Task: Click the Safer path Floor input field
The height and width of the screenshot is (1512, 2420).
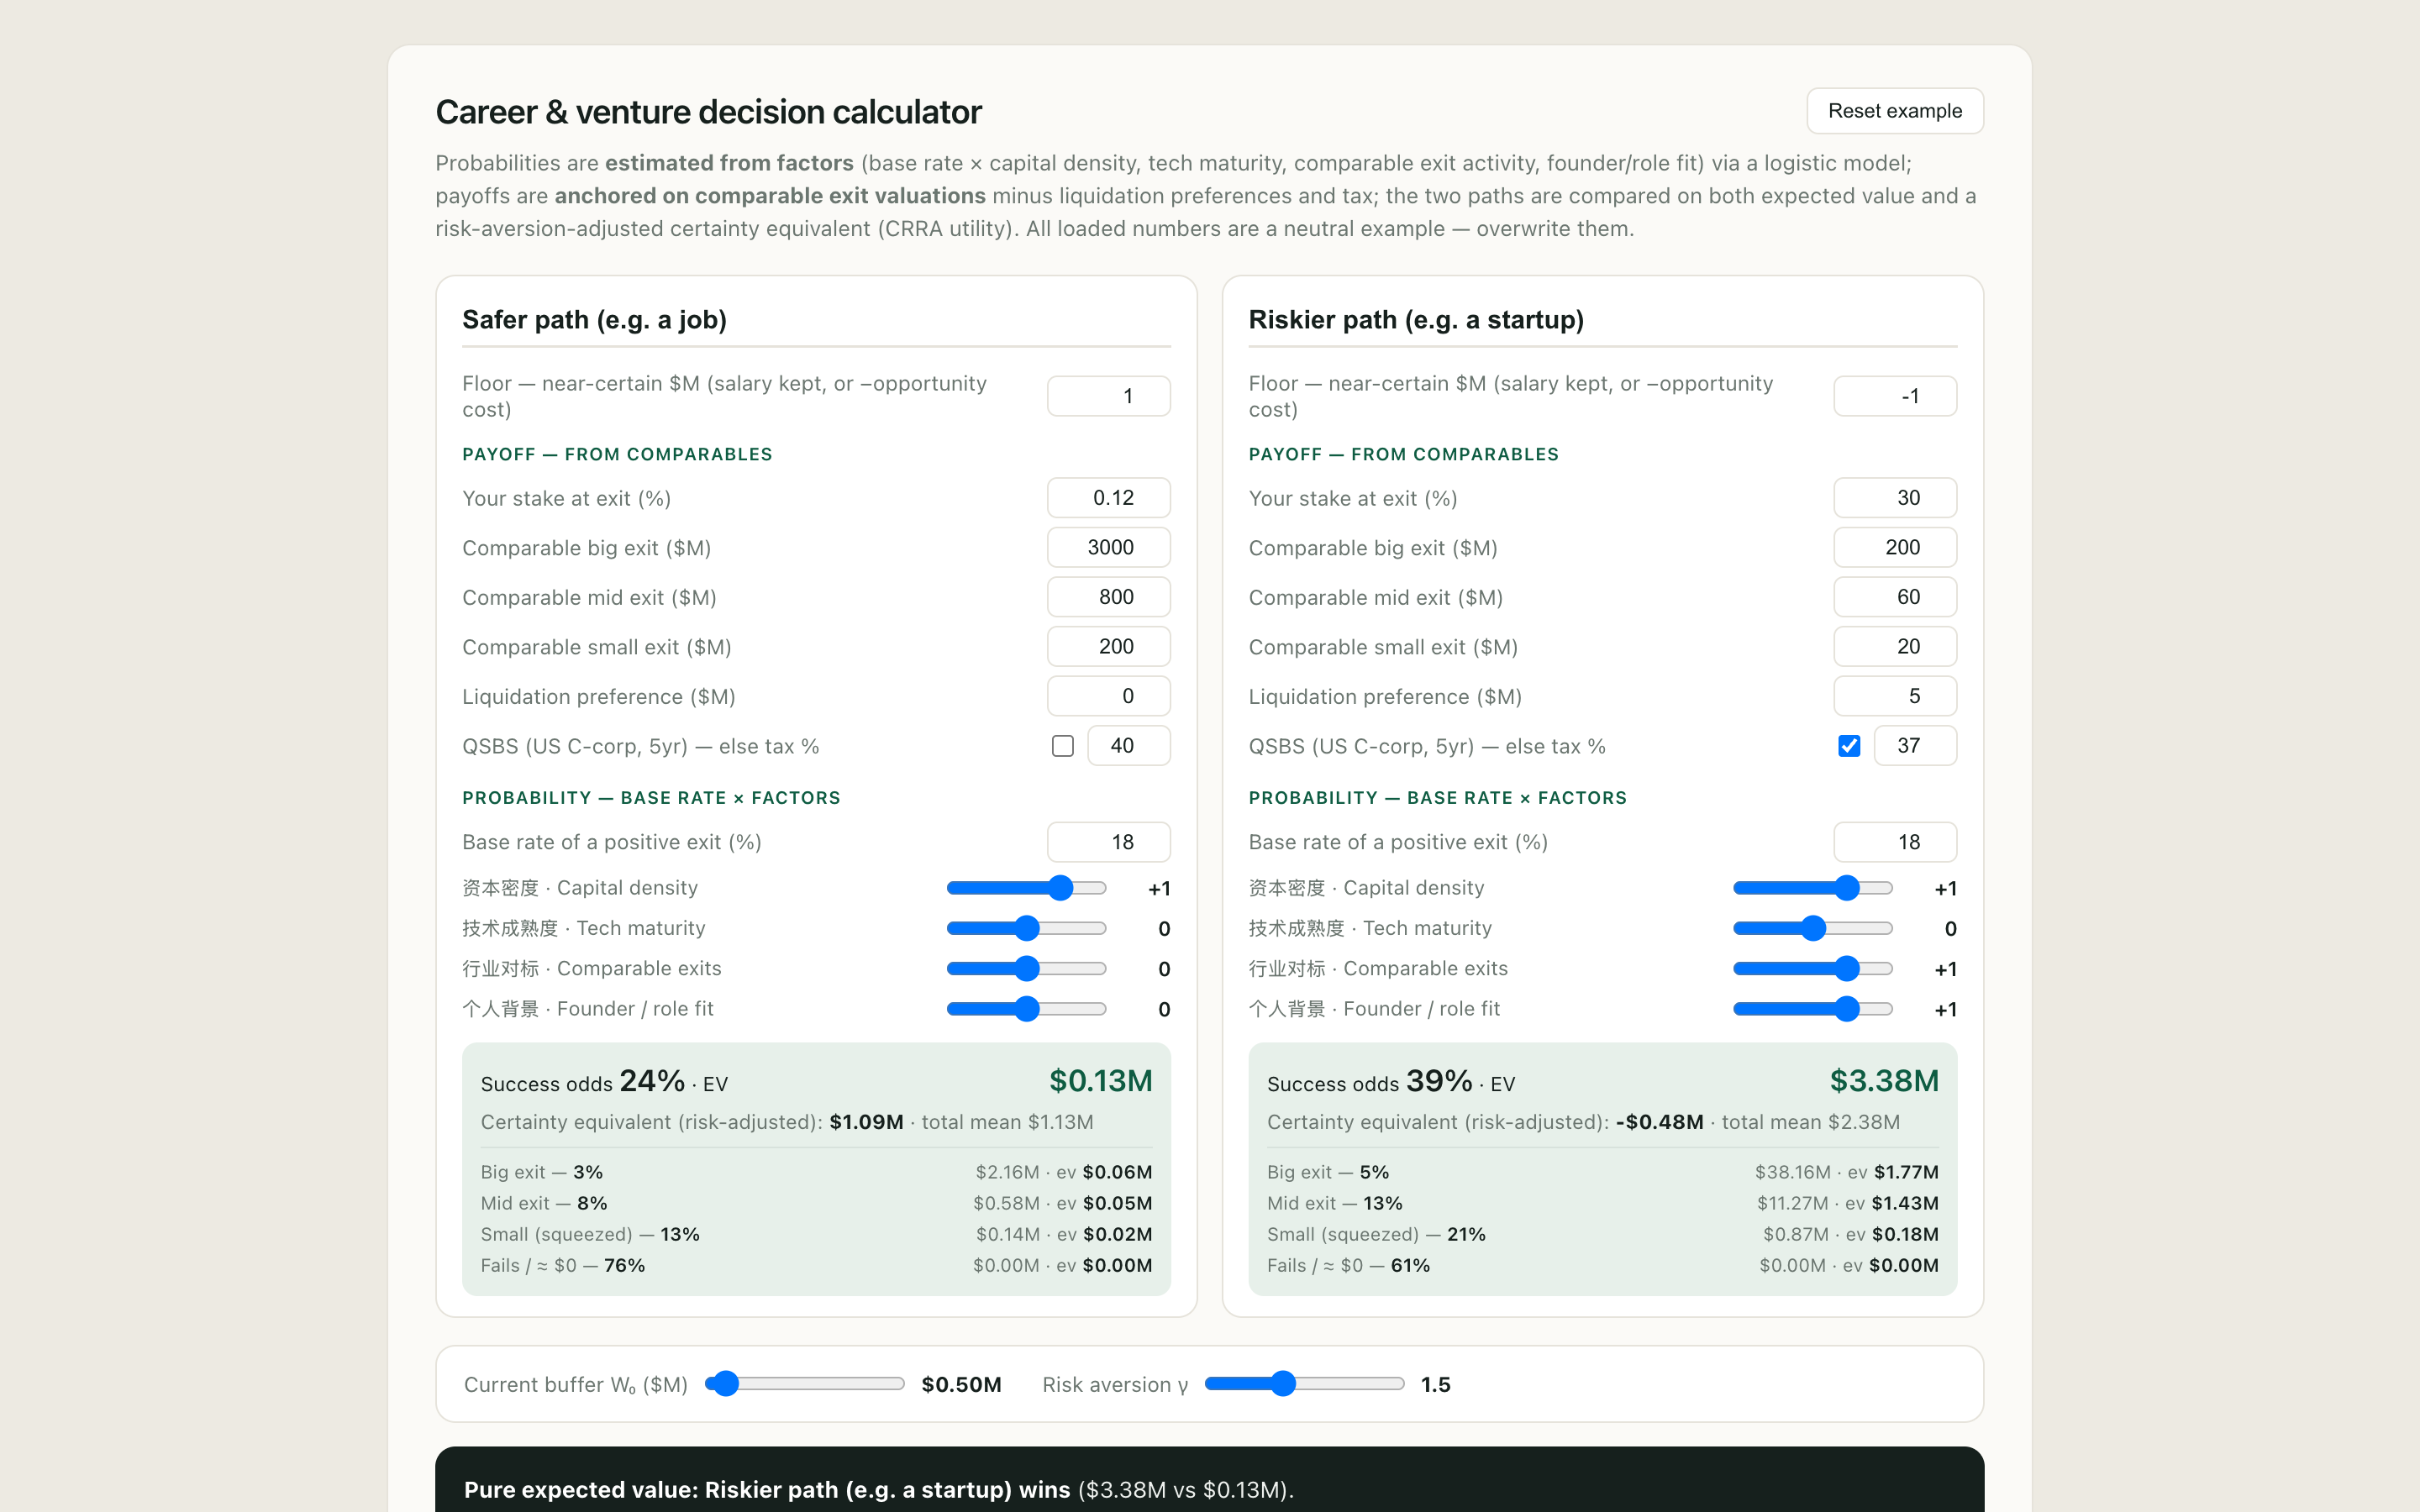Action: [1108, 396]
